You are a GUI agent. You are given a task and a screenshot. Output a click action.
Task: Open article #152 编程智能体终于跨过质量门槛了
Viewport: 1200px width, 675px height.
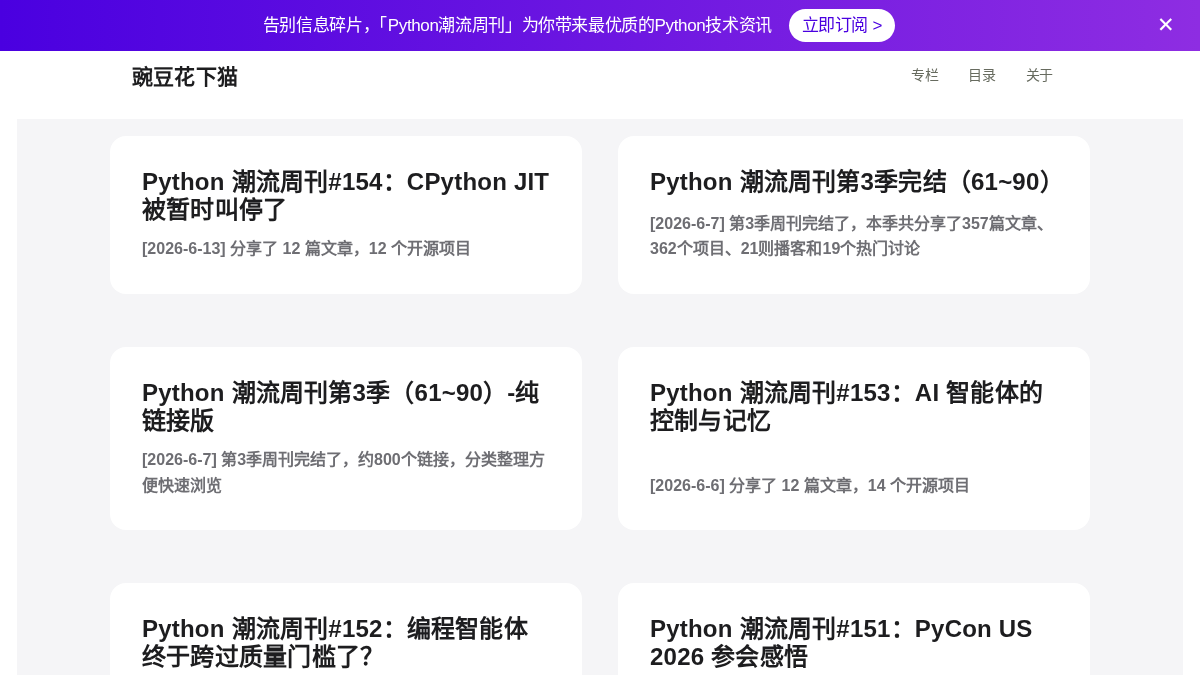335,642
